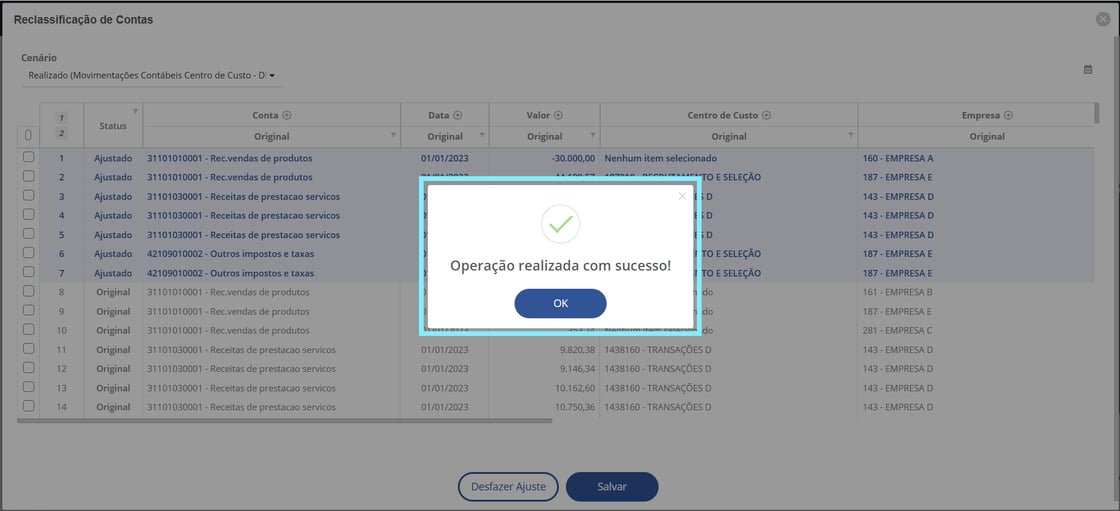
Task: Expand the Conta column plus icon
Action: [x=287, y=114]
